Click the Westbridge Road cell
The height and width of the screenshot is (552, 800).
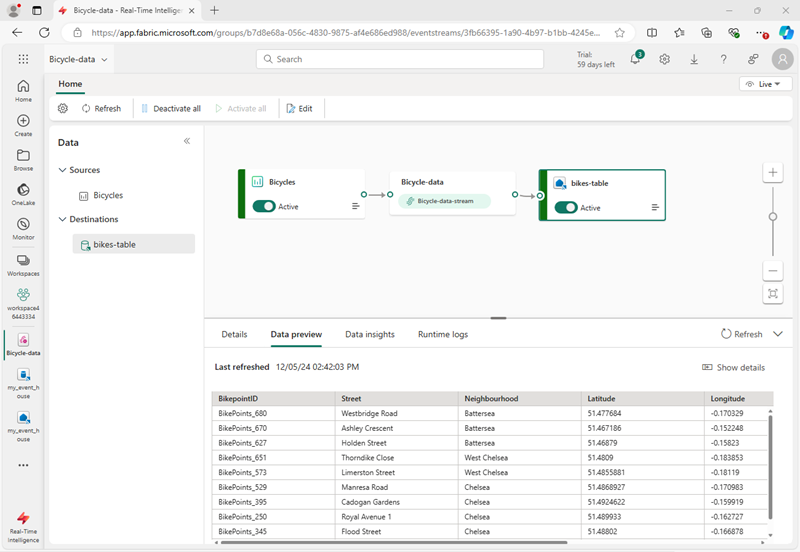click(x=396, y=413)
